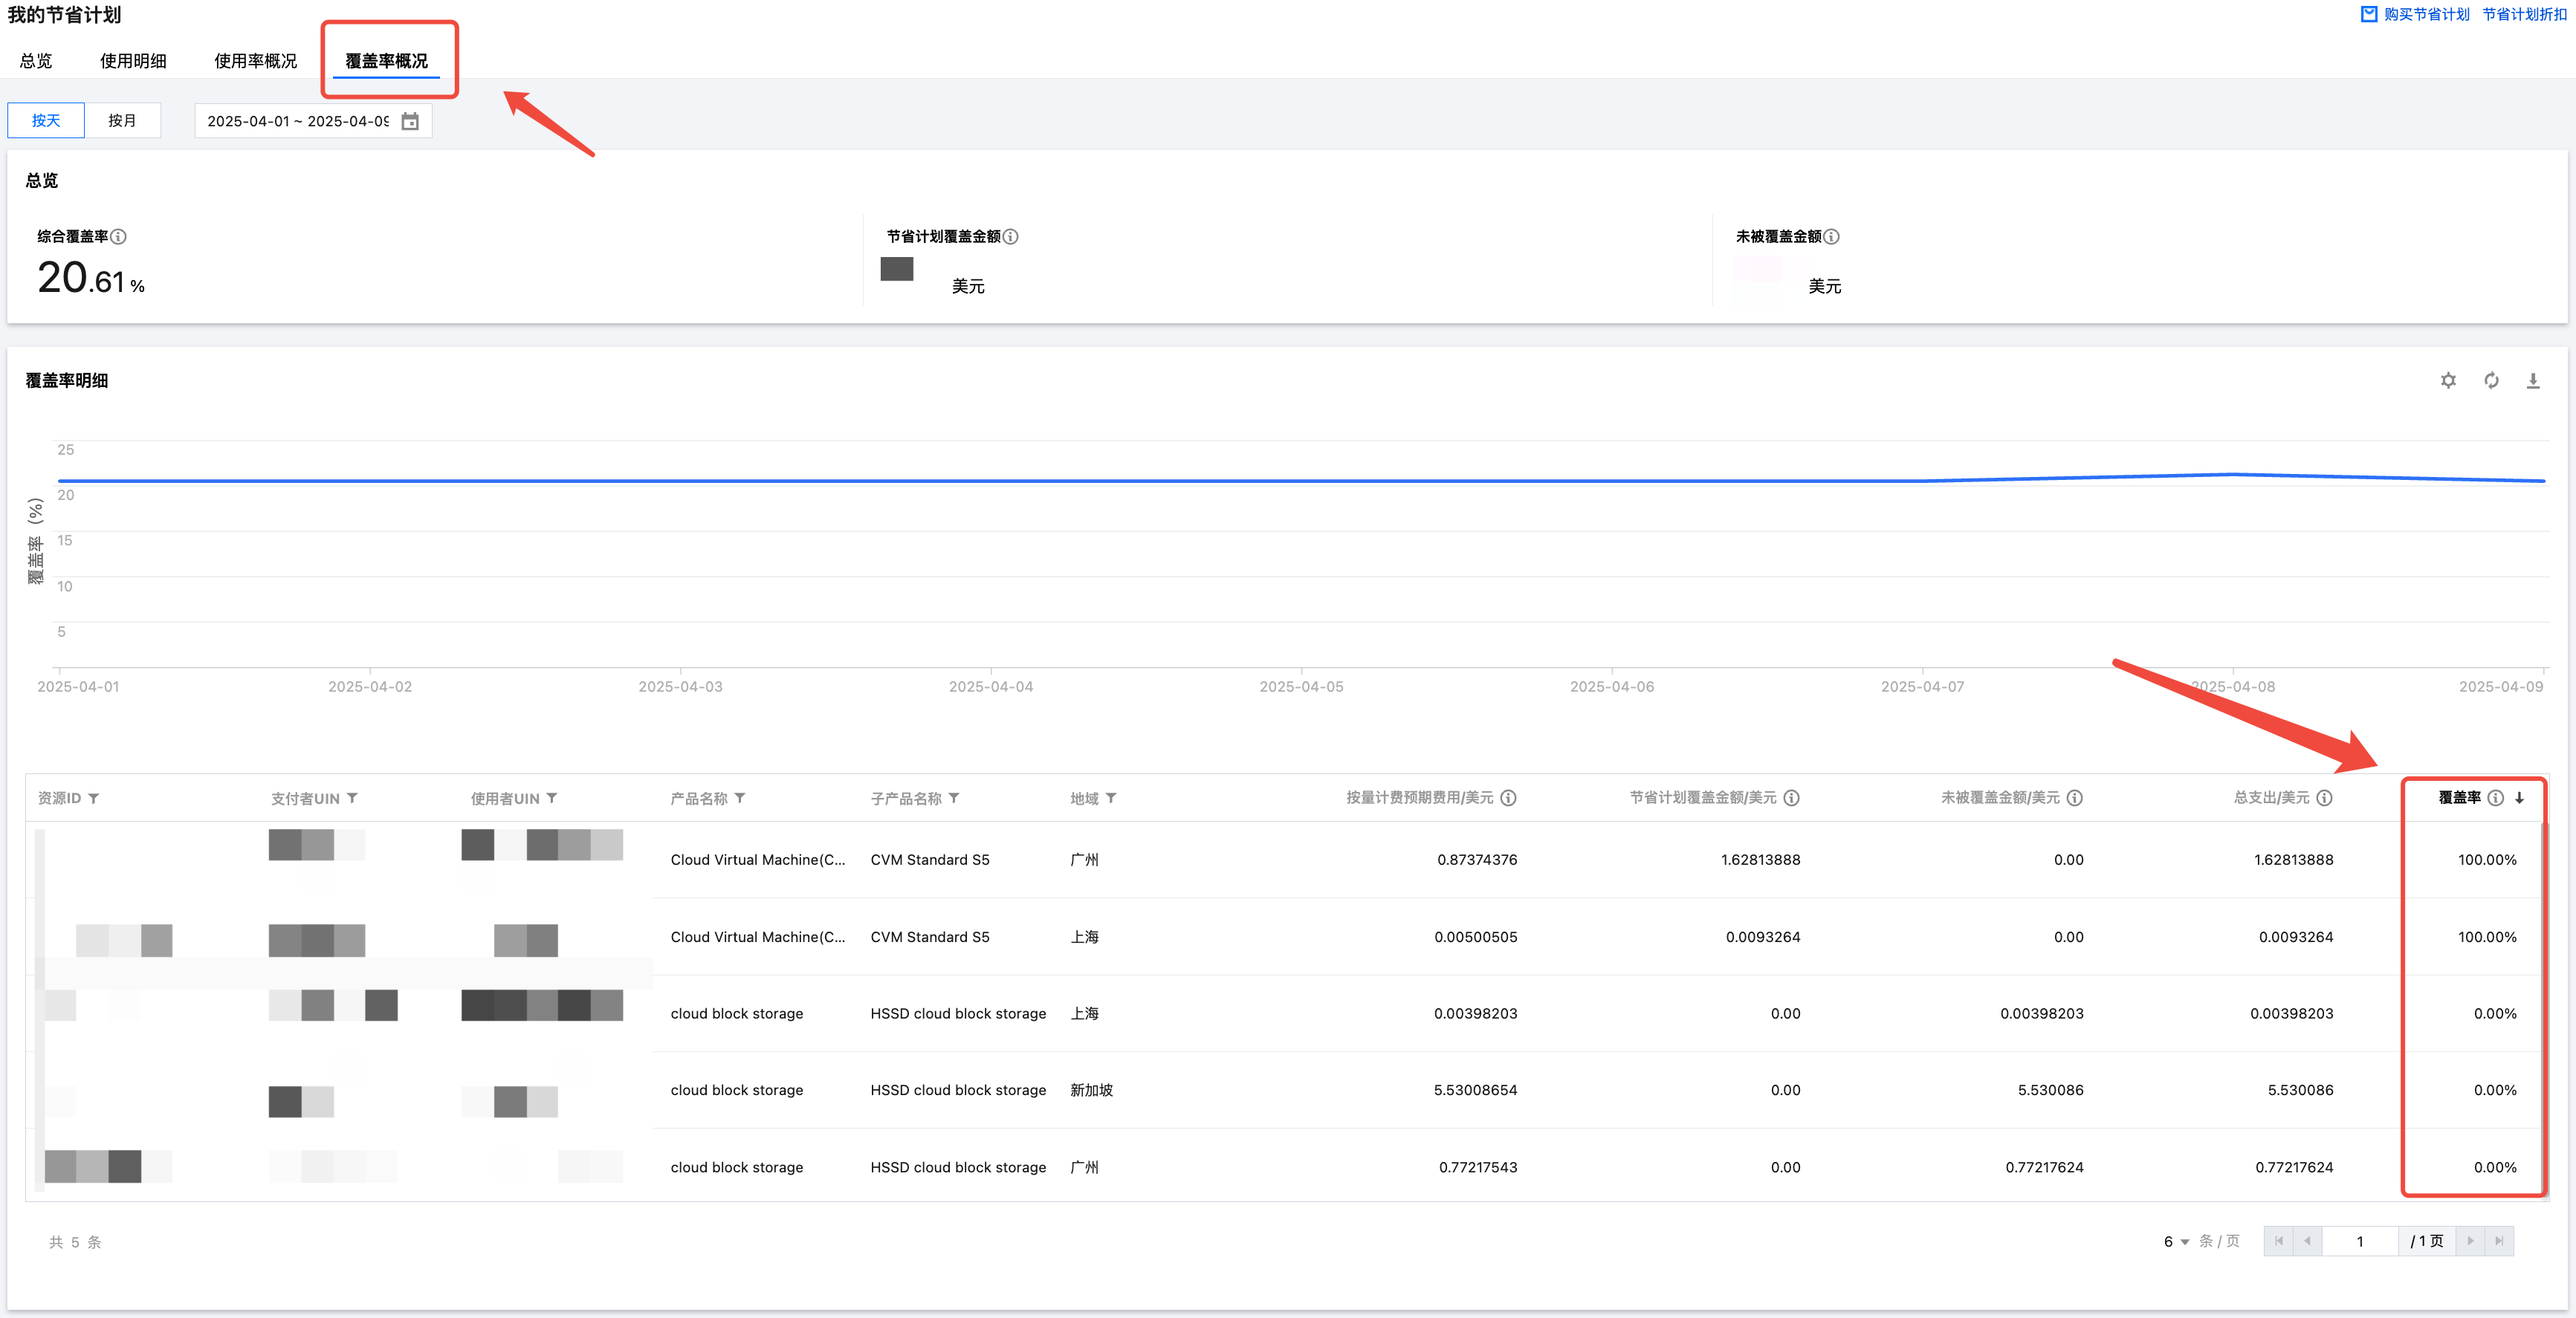Switch to 使用明细 tab

point(133,61)
